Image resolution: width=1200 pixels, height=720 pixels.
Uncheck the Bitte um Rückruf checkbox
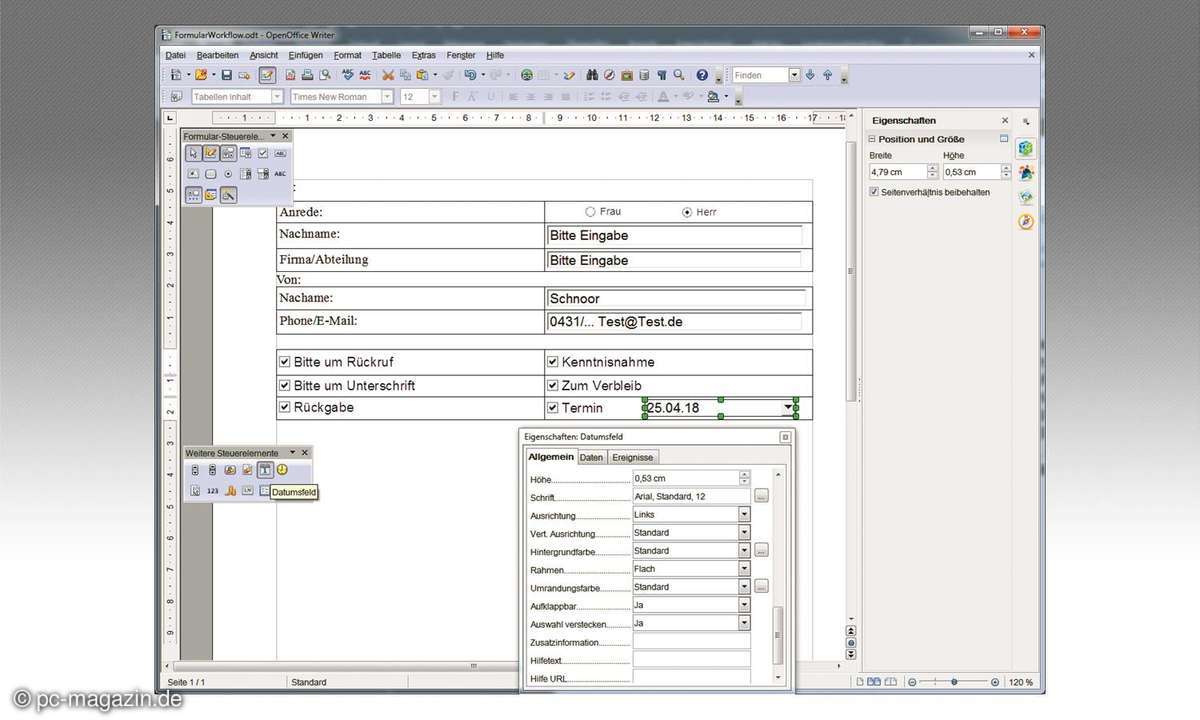click(x=285, y=361)
